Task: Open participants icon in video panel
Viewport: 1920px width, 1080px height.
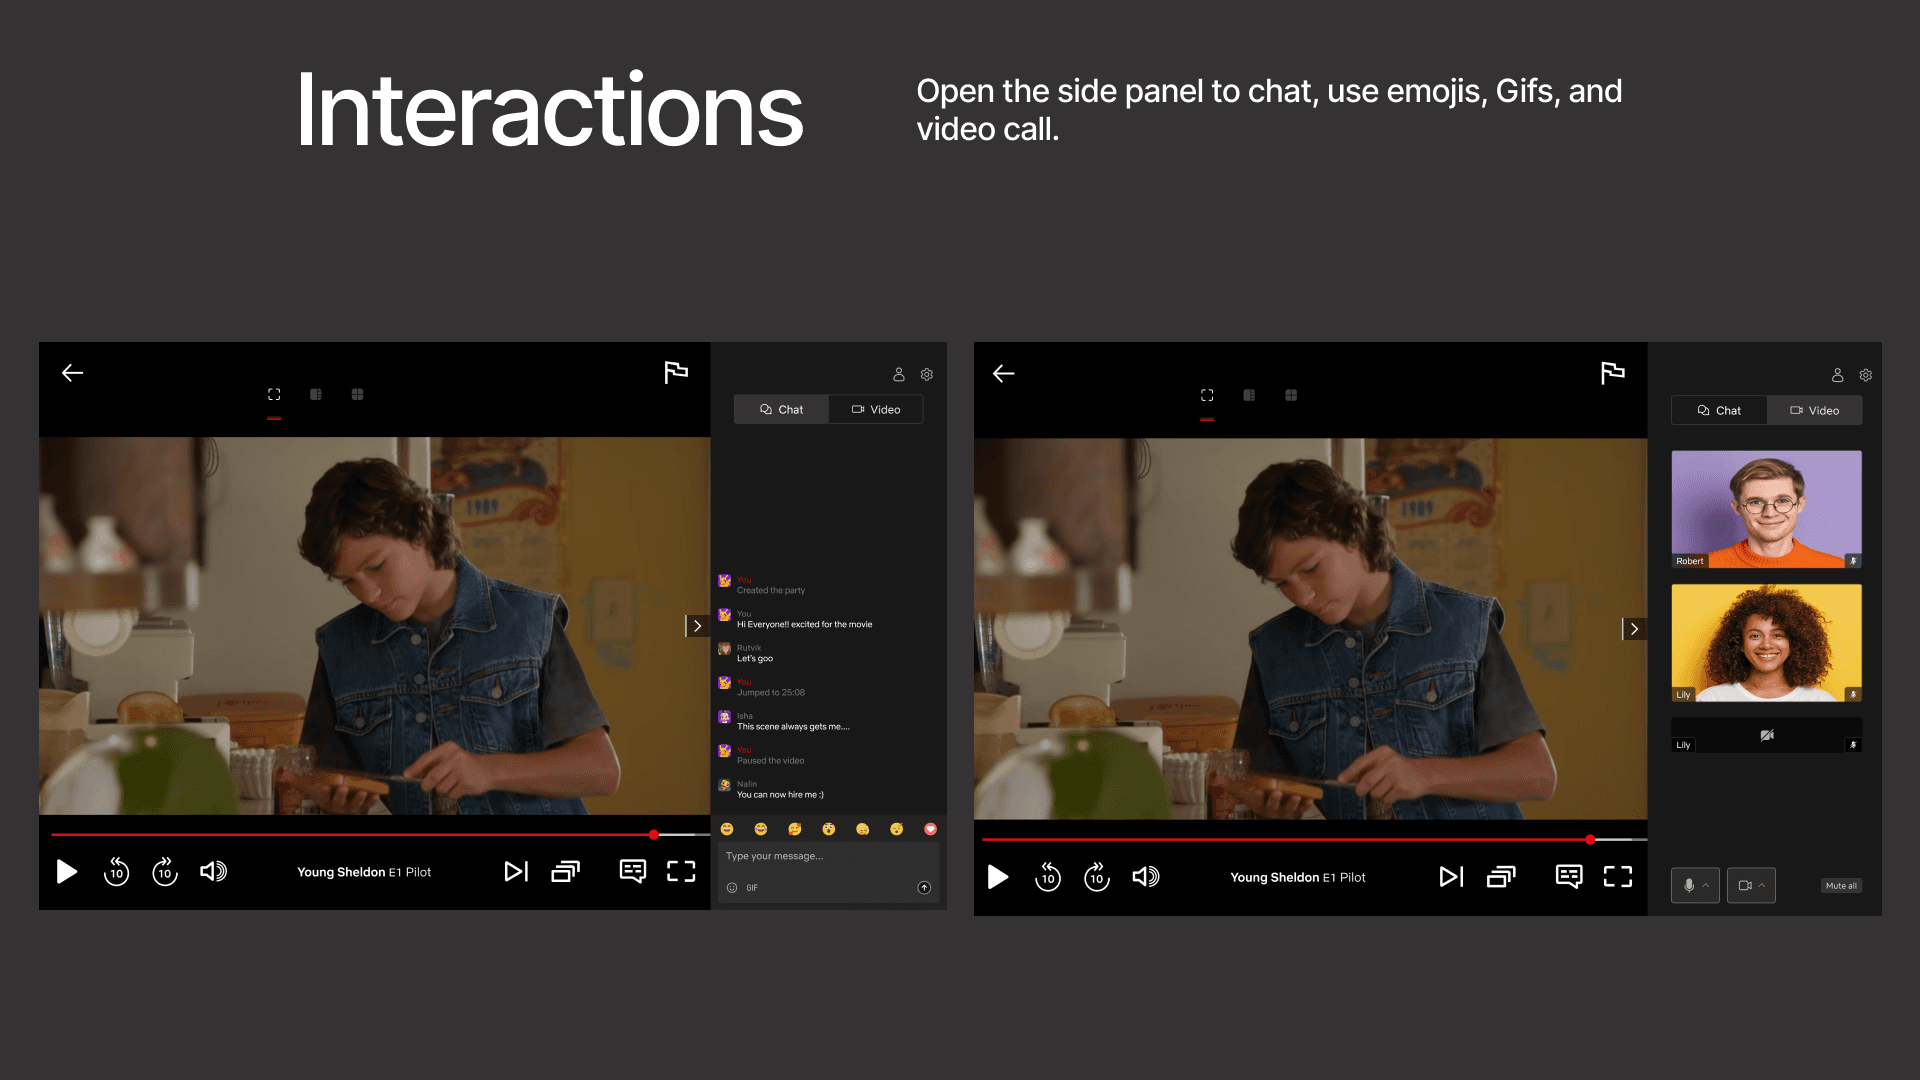Action: coord(1837,375)
